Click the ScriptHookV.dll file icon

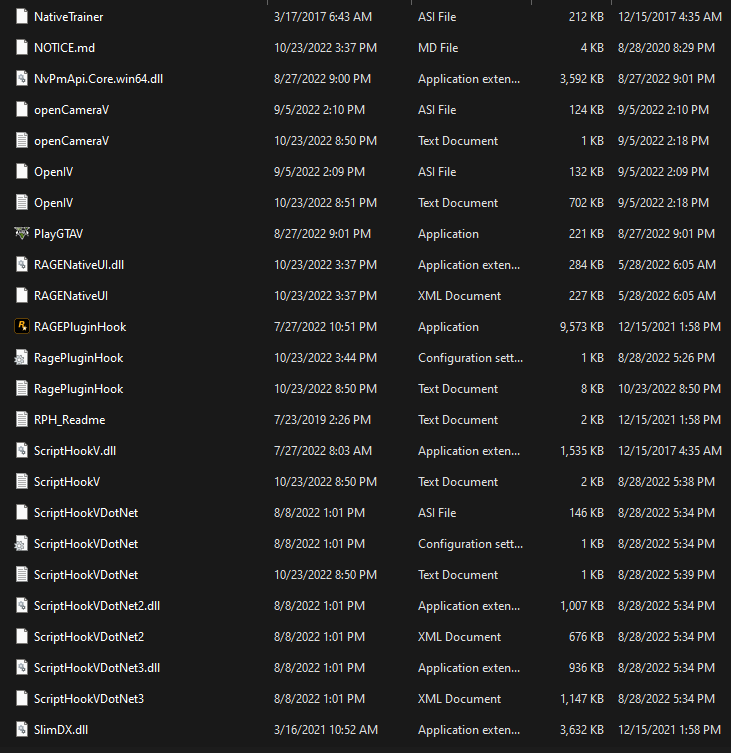point(22,450)
